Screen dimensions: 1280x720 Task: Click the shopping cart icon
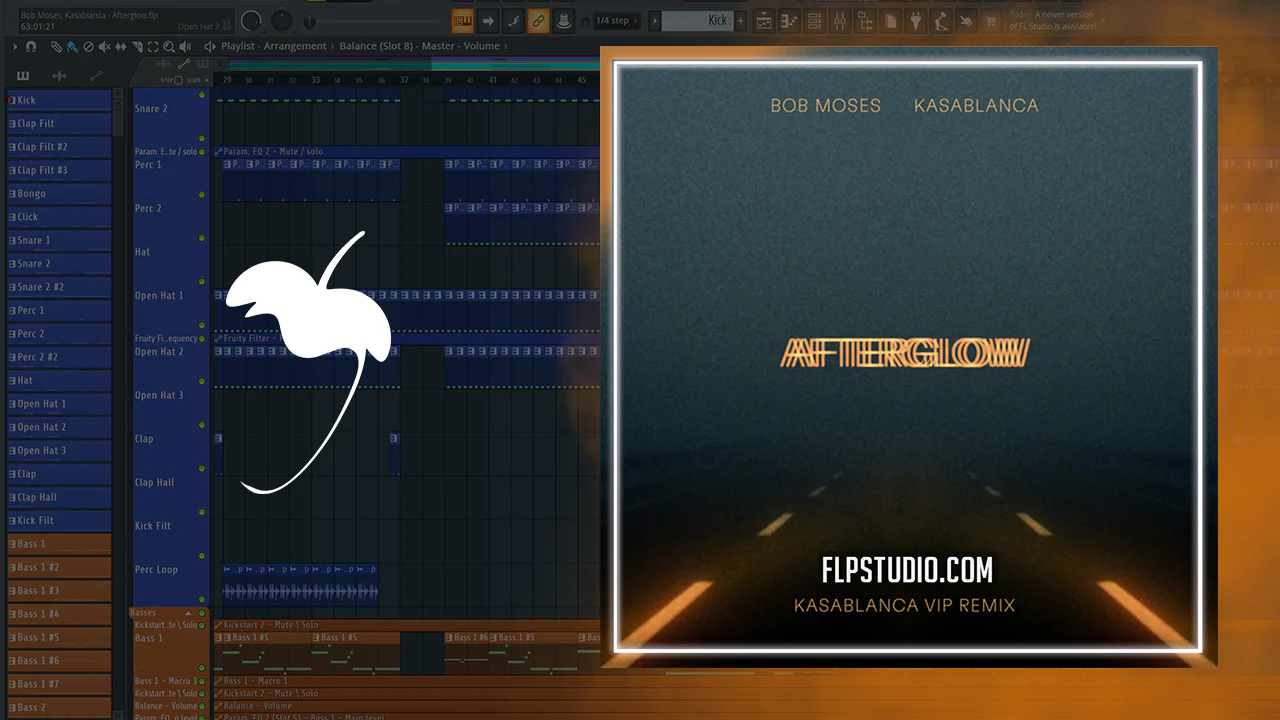[x=991, y=20]
